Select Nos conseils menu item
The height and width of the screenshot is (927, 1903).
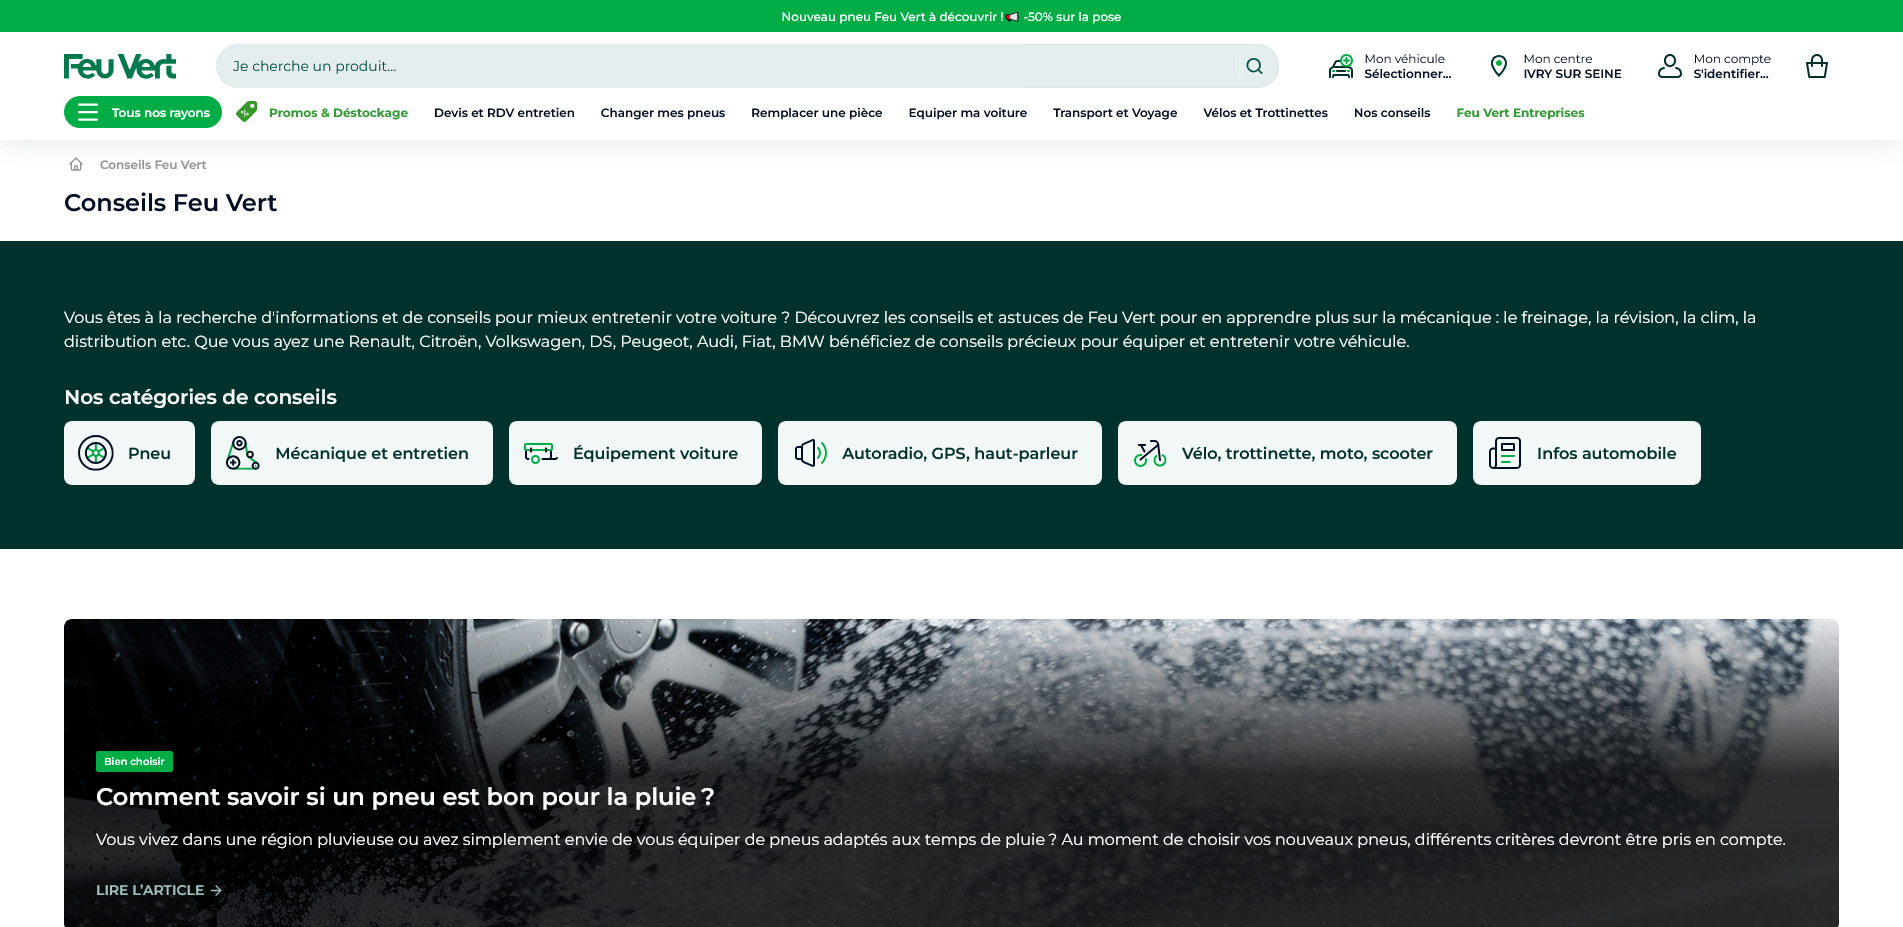coord(1392,113)
